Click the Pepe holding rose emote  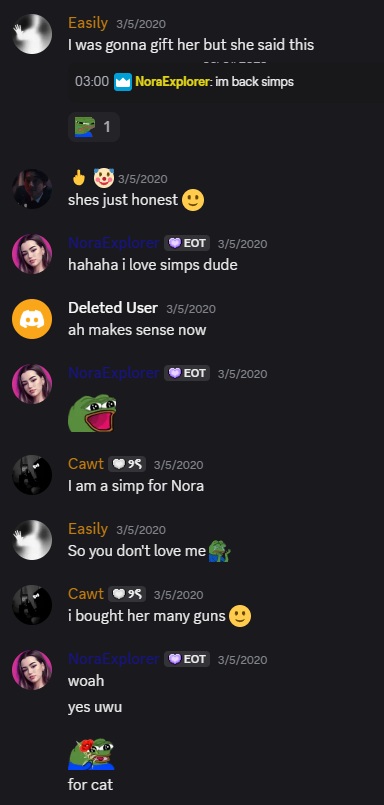(91, 754)
